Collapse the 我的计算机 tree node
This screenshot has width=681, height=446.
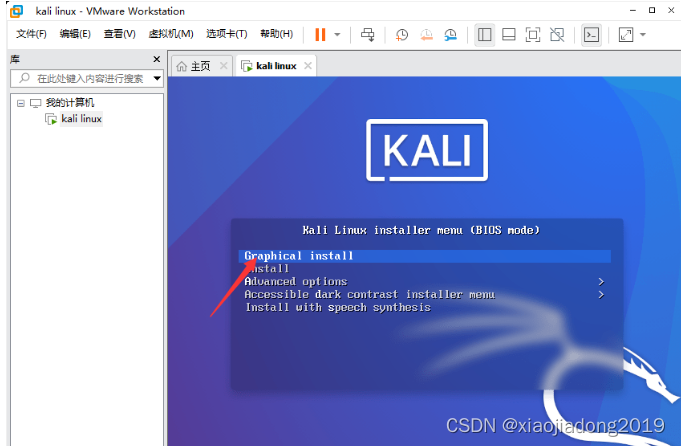(x=20, y=103)
